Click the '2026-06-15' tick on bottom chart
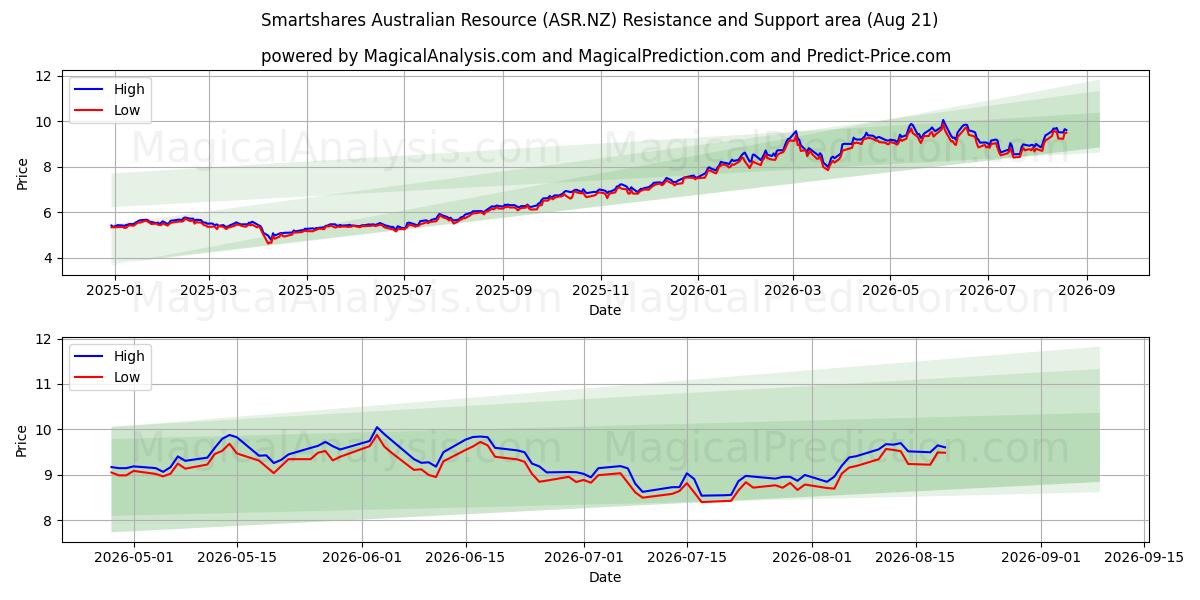1200x600 pixels. click(x=465, y=558)
